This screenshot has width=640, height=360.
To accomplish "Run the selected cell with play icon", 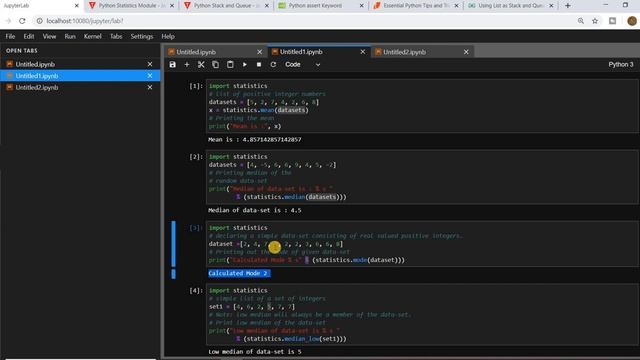I will (x=244, y=64).
